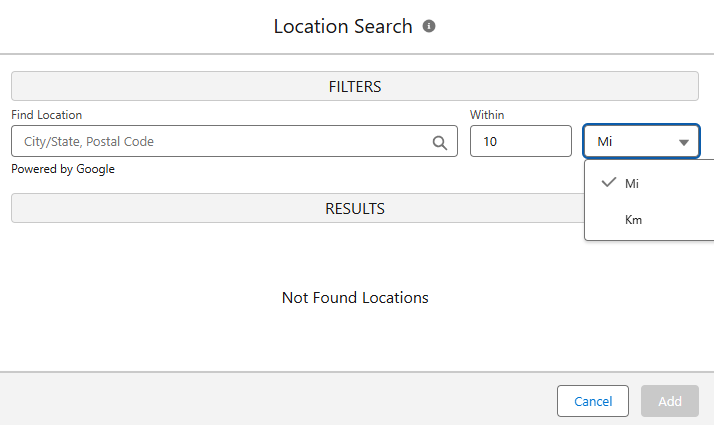Click the Within label

(487, 115)
